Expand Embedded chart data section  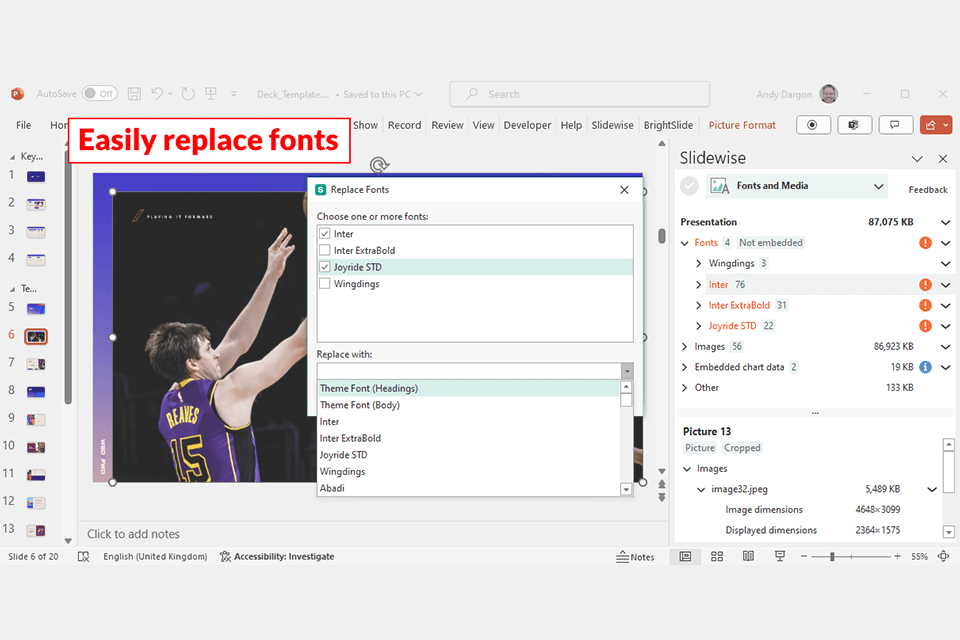point(684,367)
